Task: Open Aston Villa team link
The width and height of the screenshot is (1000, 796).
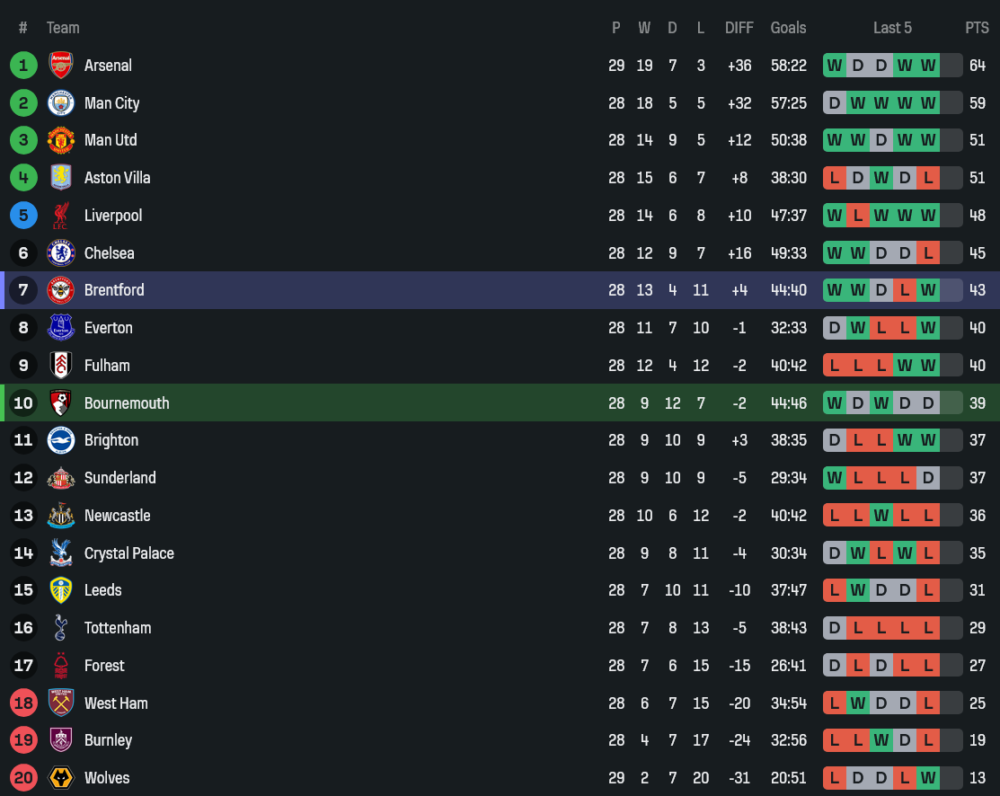Action: 117,178
